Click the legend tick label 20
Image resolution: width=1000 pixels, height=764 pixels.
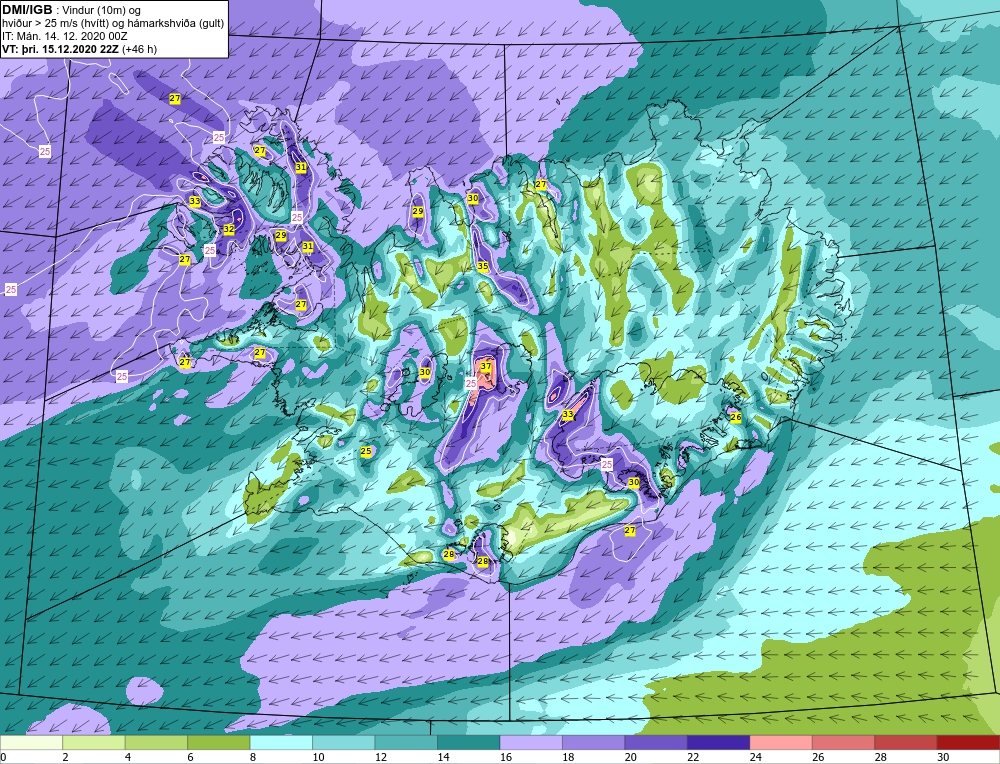click(x=631, y=757)
